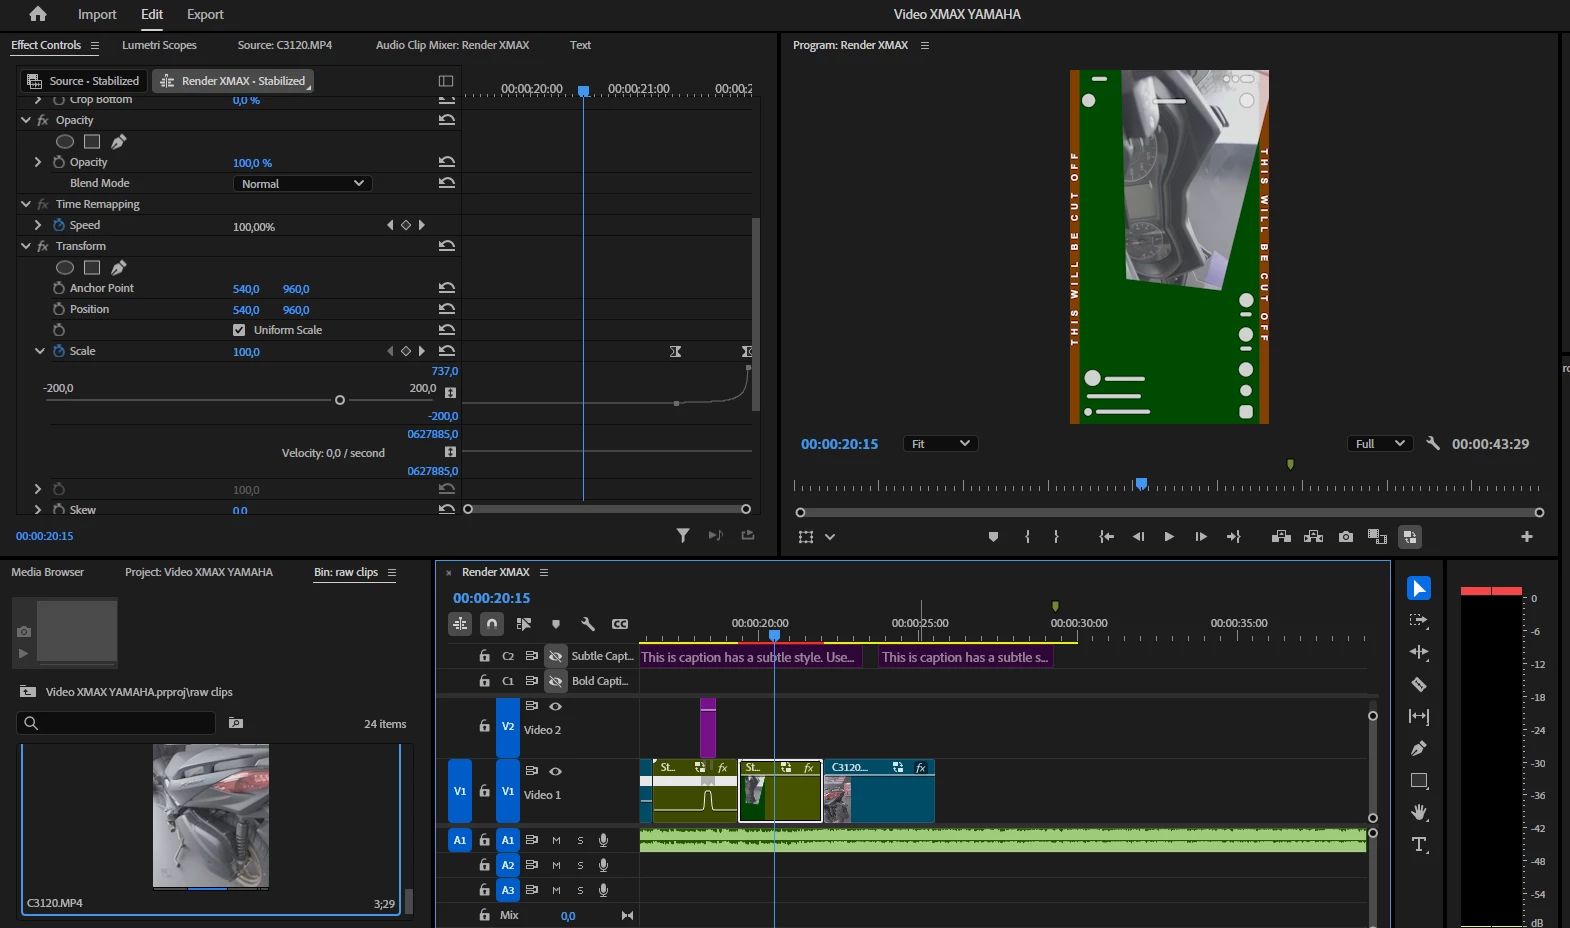The height and width of the screenshot is (928, 1570).
Task: Select the Rectangle tool
Action: tap(1418, 780)
